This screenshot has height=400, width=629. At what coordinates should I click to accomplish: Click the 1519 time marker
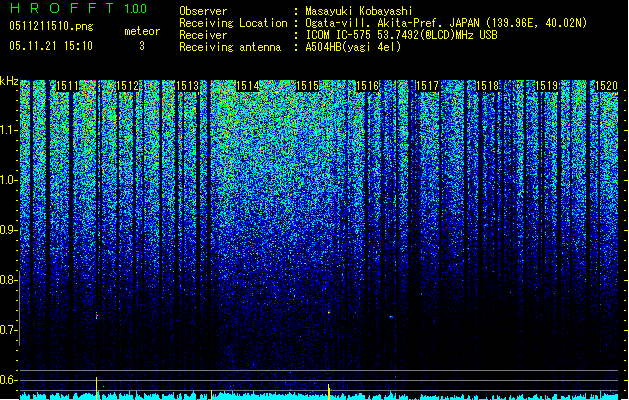tap(547, 86)
